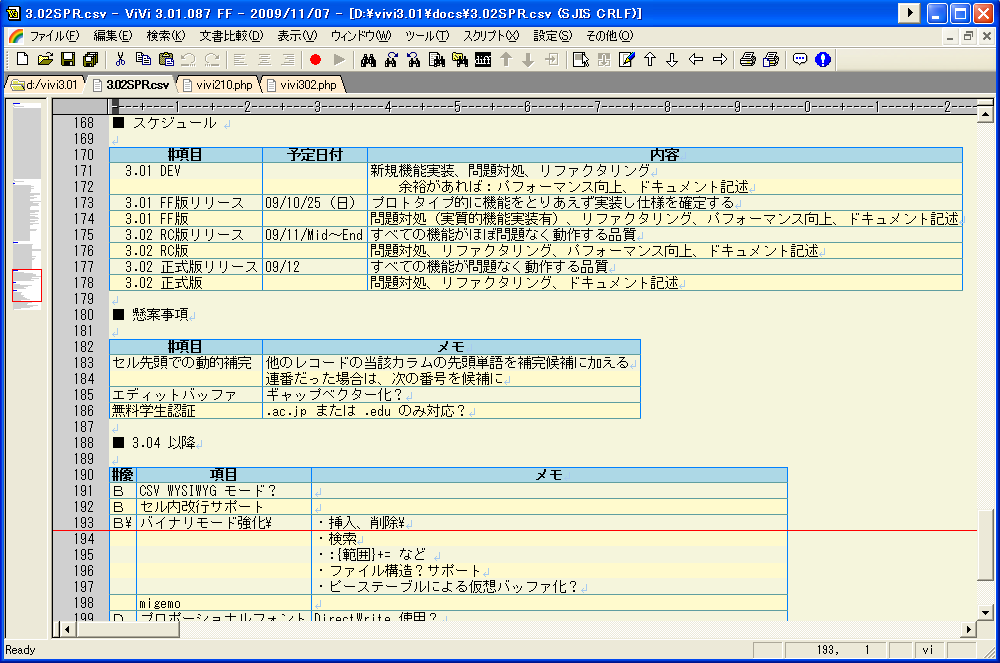Image resolution: width=1000 pixels, height=663 pixels.
Task: Create a new file via toolbar
Action: (x=22, y=59)
